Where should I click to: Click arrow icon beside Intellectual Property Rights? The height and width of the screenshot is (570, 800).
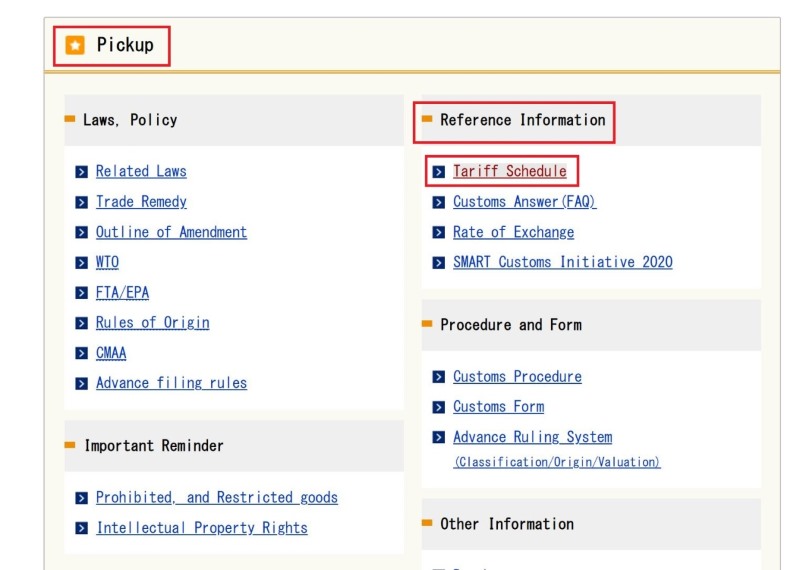(x=82, y=528)
